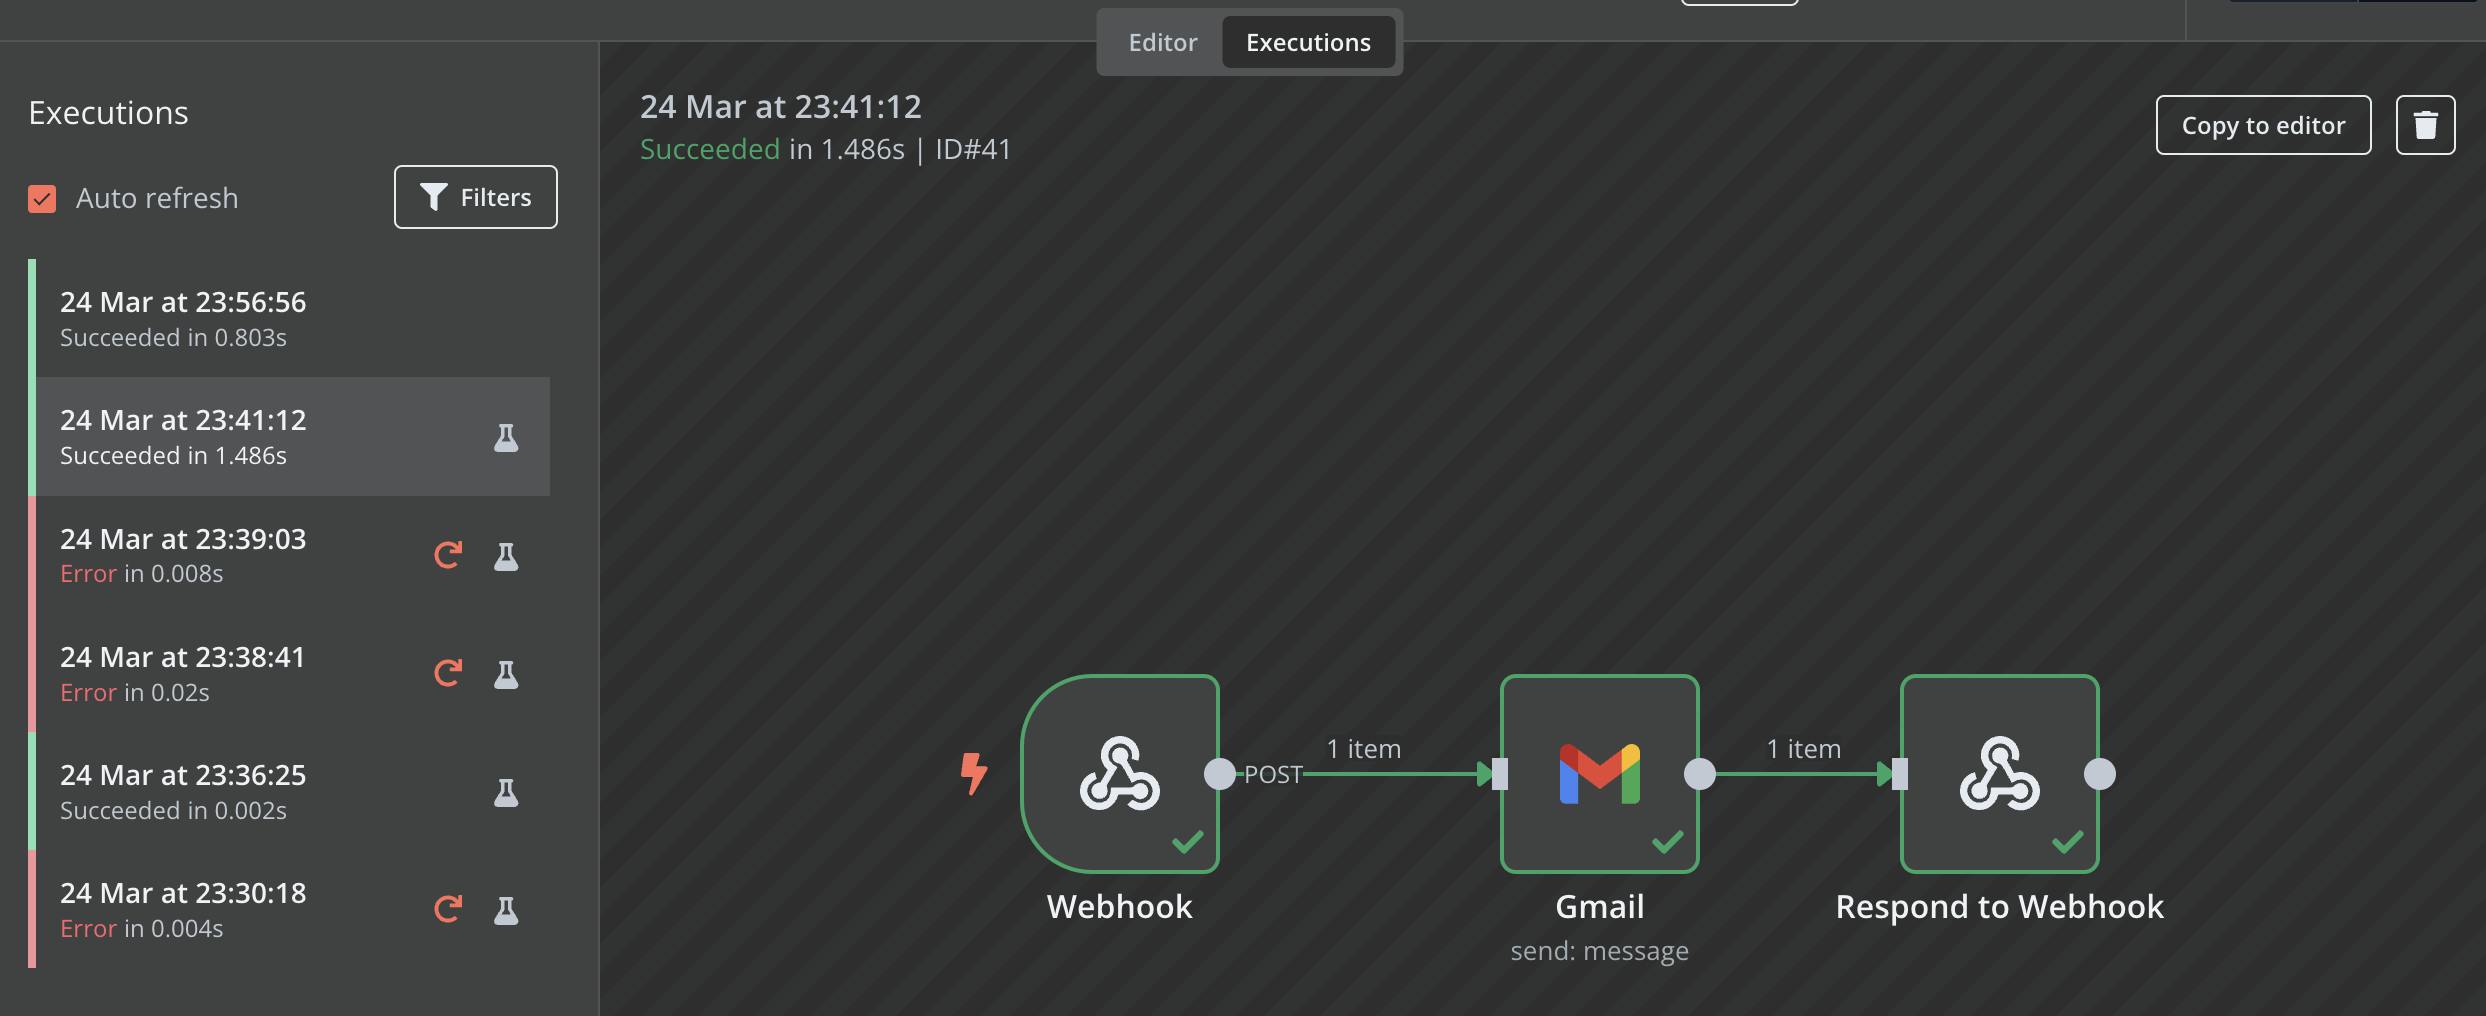This screenshot has height=1016, width=2486.
Task: Open the Filters dropdown
Action: 475,197
